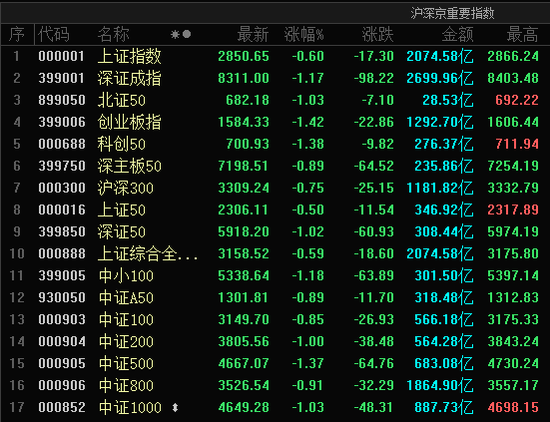Image resolution: width=550 pixels, height=422 pixels.
Task: Click code 000001 in the first row
Action: (x=62, y=56)
